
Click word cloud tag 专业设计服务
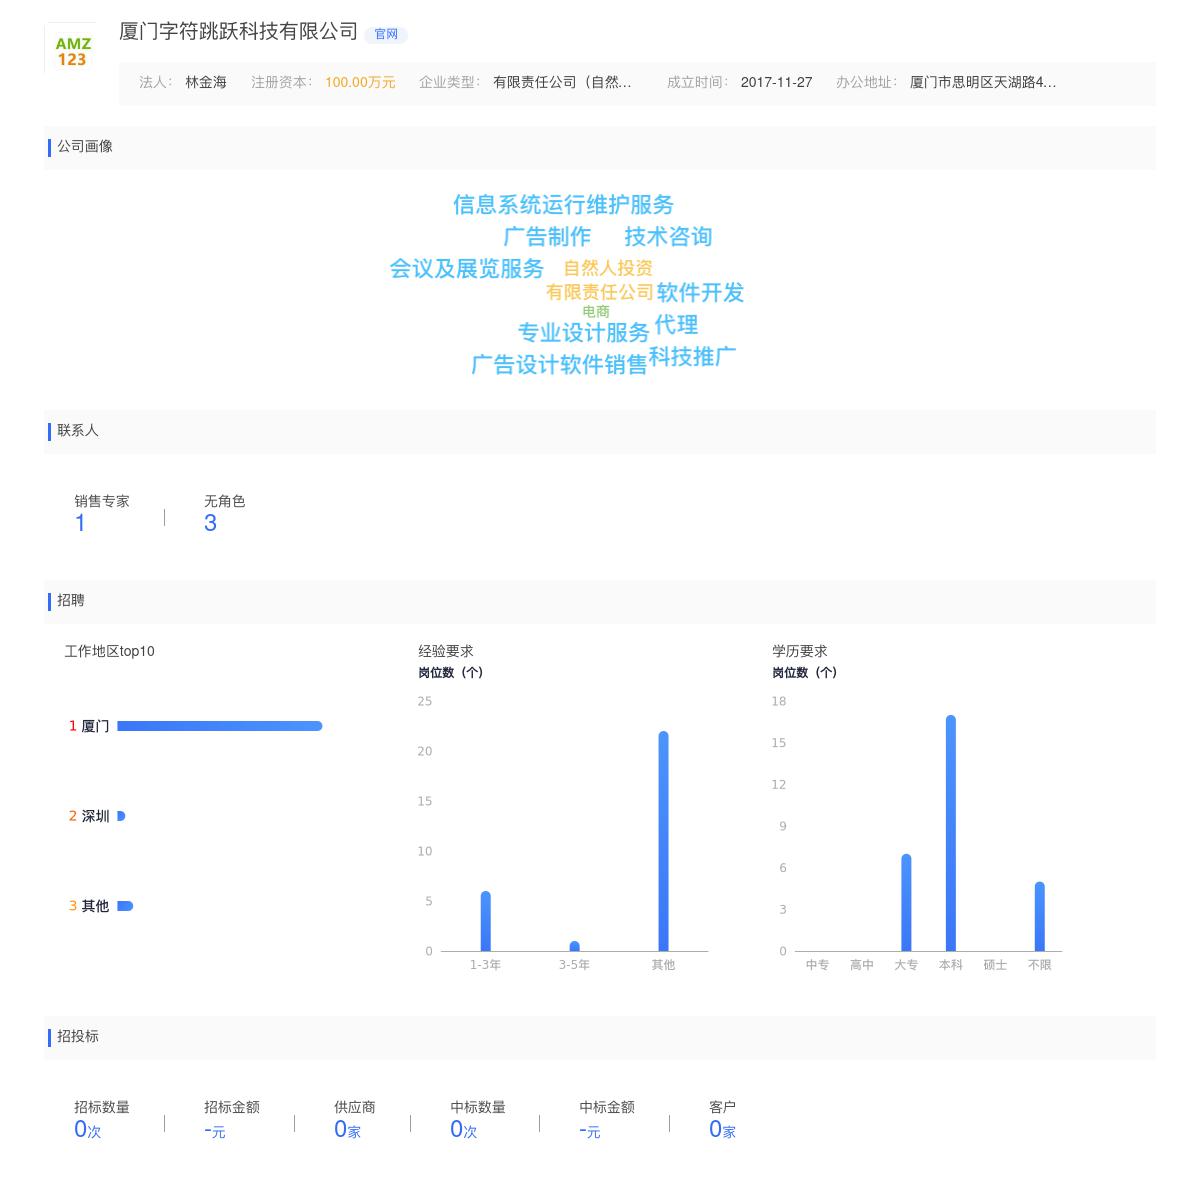[x=584, y=332]
